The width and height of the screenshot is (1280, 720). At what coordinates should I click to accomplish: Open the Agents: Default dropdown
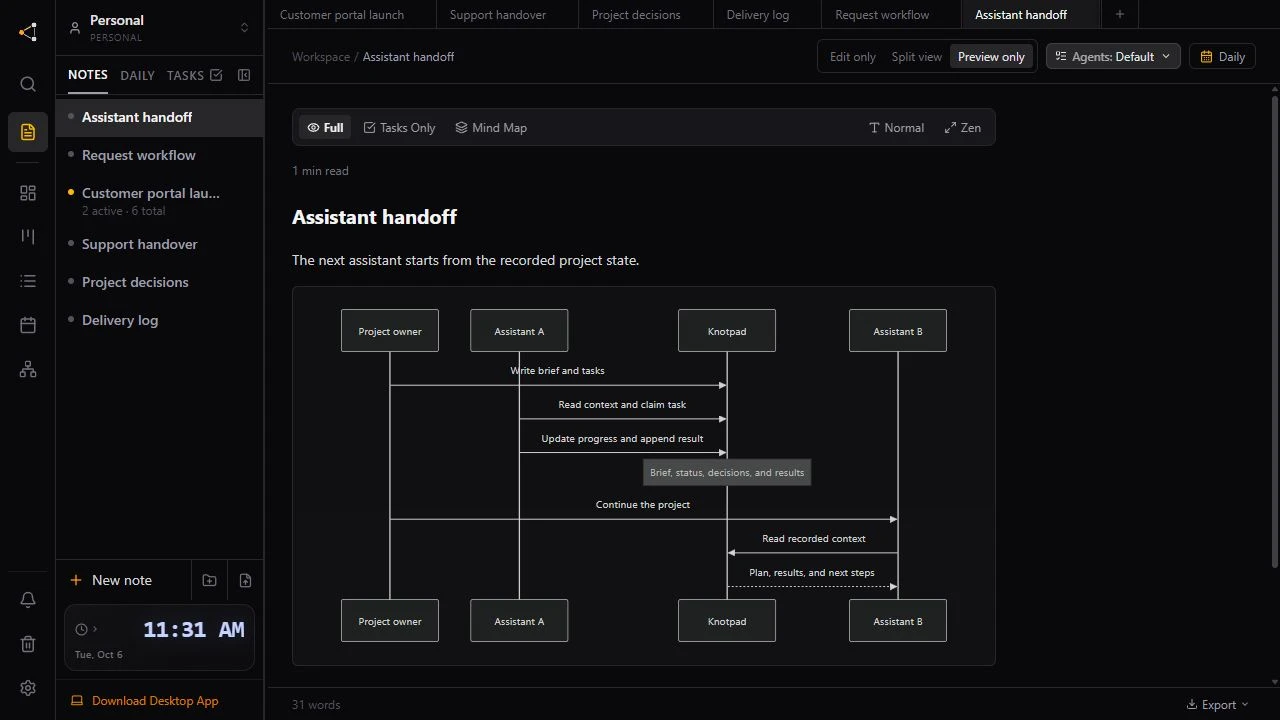[1113, 57]
